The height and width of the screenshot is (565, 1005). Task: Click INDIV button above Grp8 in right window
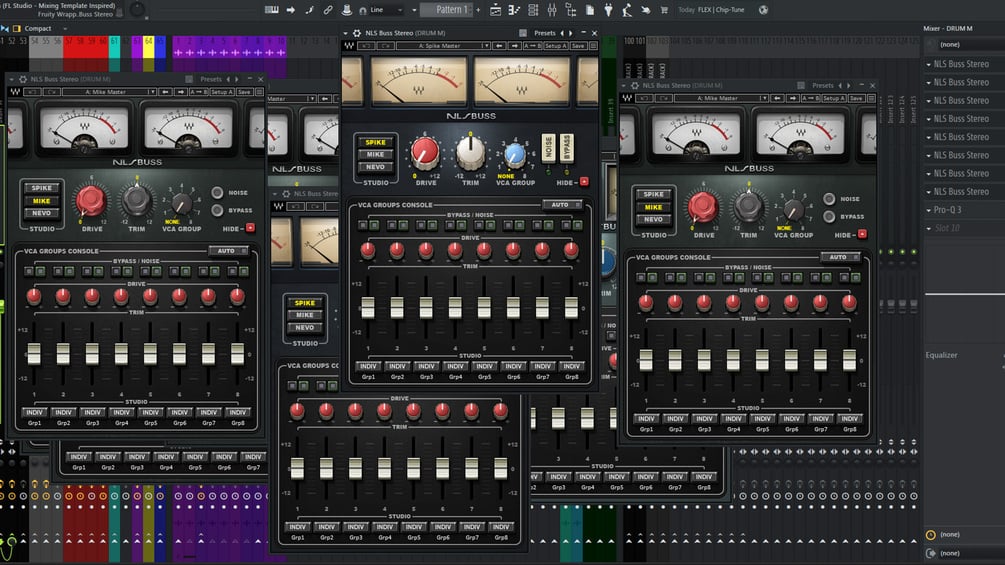pos(849,418)
